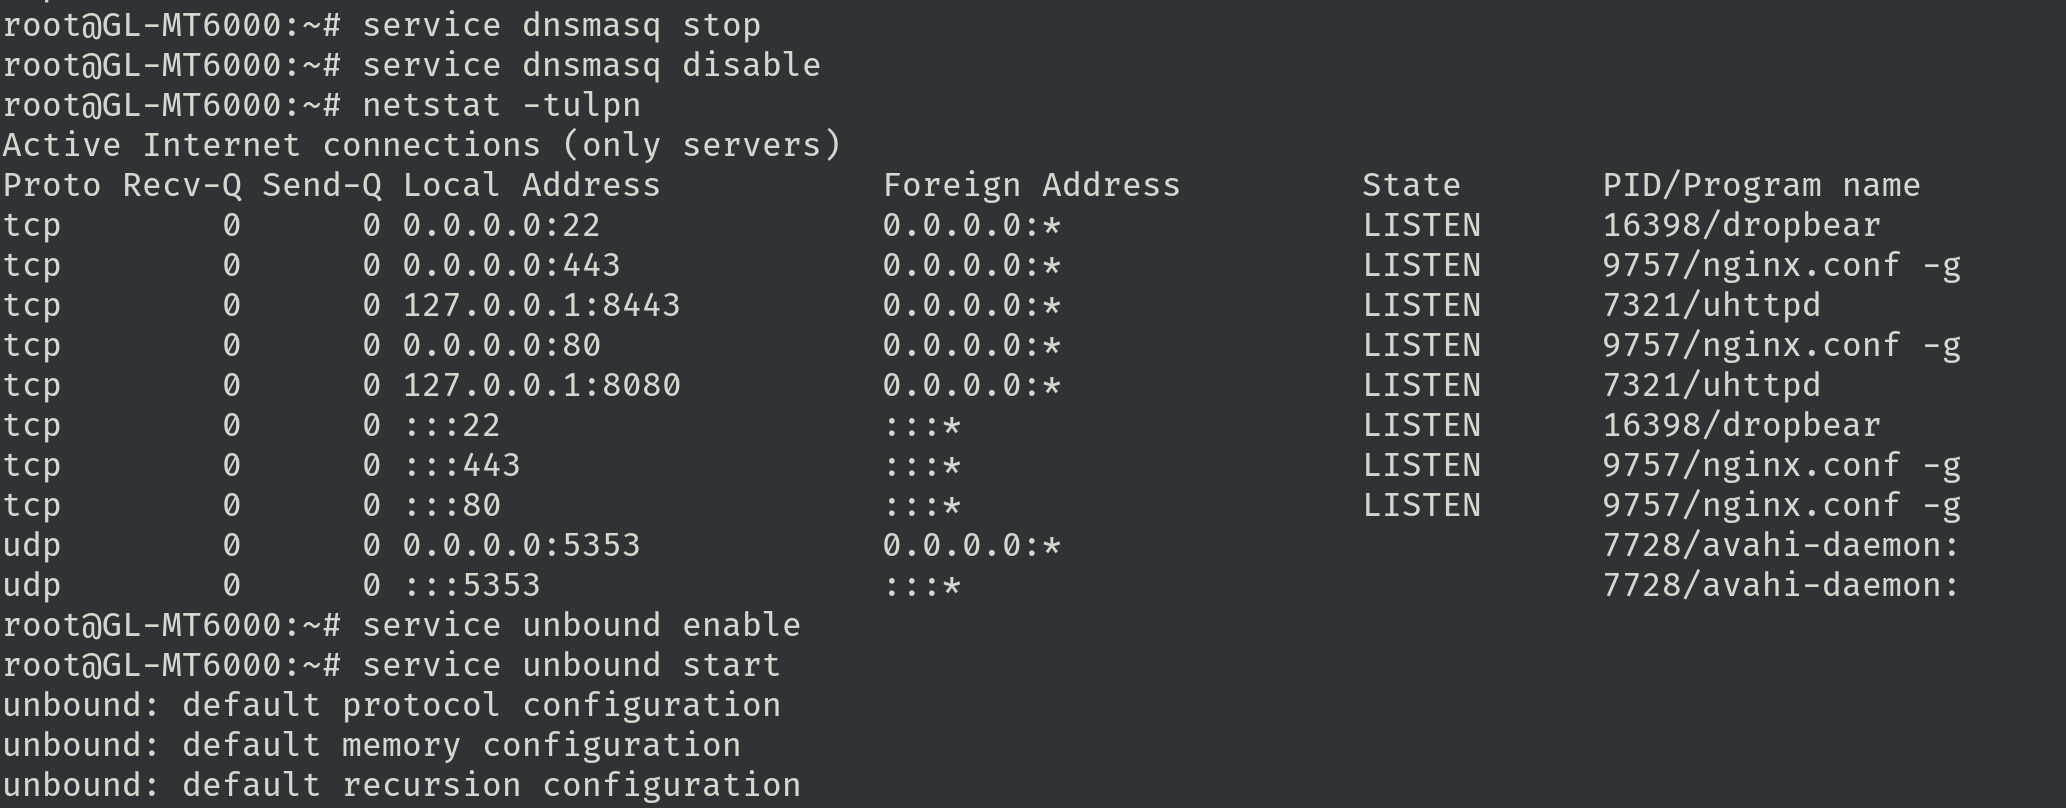Click the 'Active Internet connections' line
This screenshot has width=2066, height=808.
421,145
